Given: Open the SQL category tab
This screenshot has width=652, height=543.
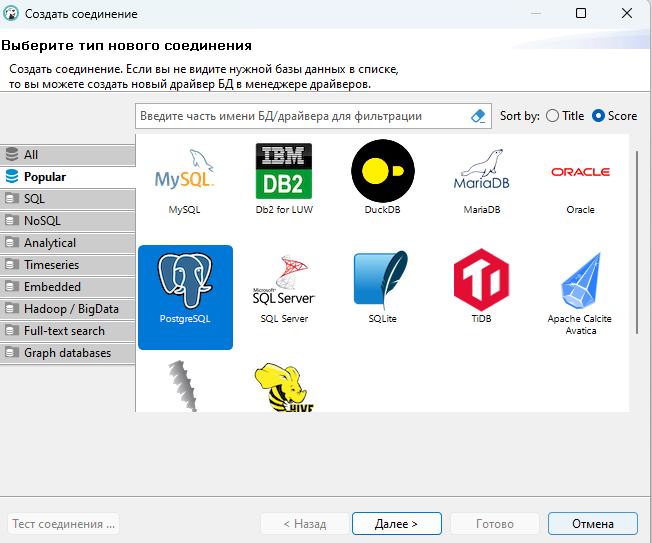Looking at the screenshot, I should [68, 199].
